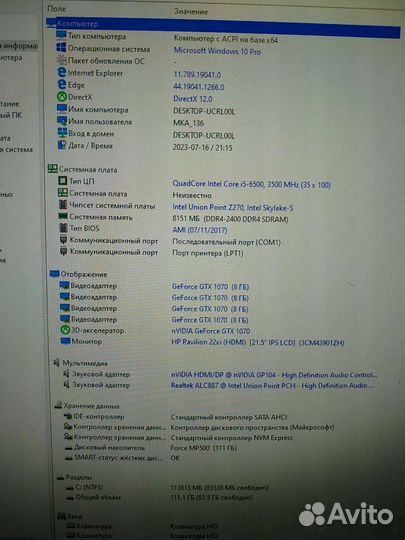
Task: Click the Windows icon beside Операционная система
Action: pos(61,48)
